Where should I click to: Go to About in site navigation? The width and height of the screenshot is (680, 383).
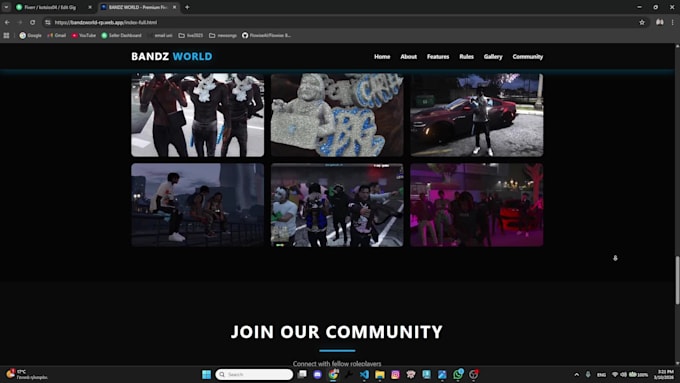pyautogui.click(x=409, y=56)
